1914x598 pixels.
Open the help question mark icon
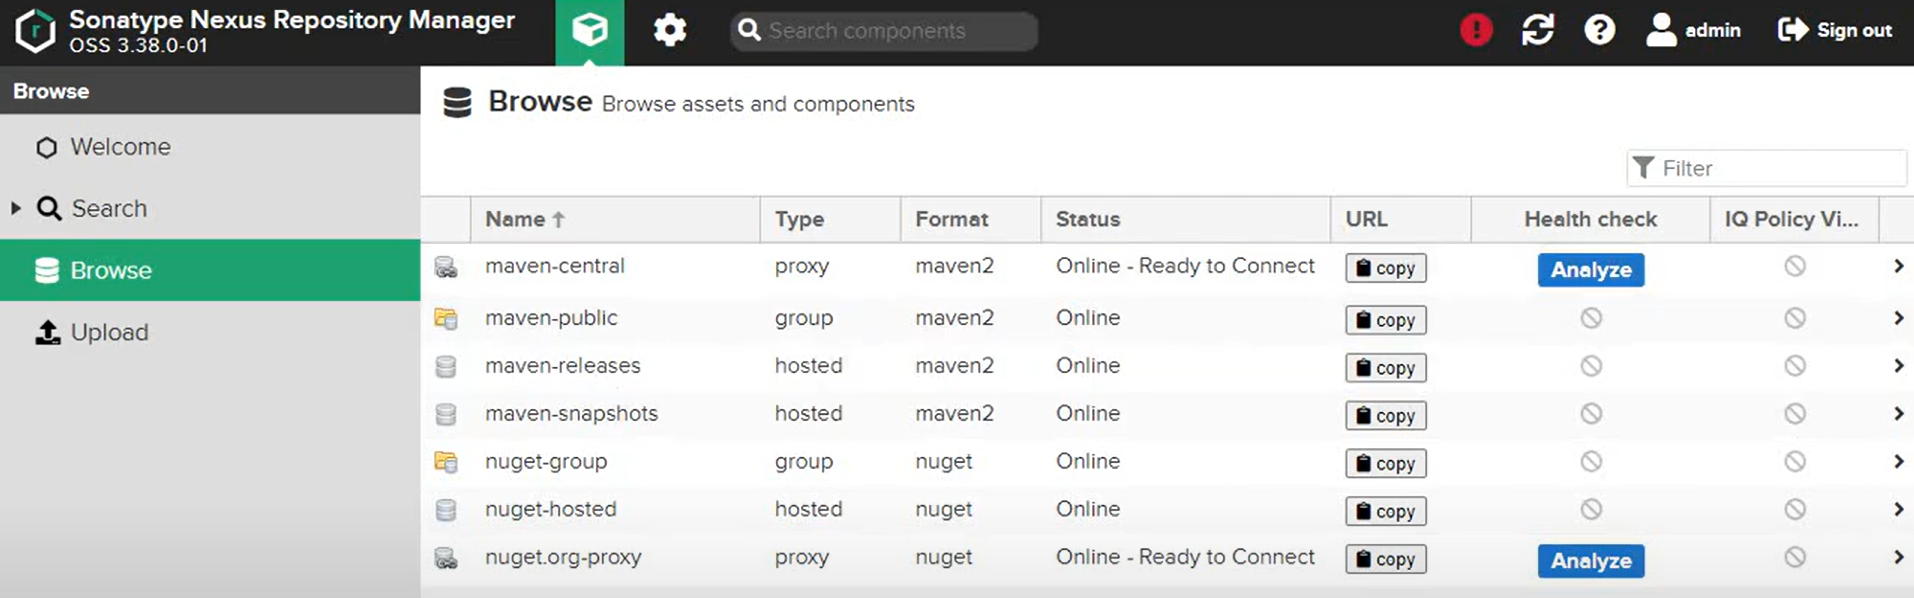[x=1600, y=30]
